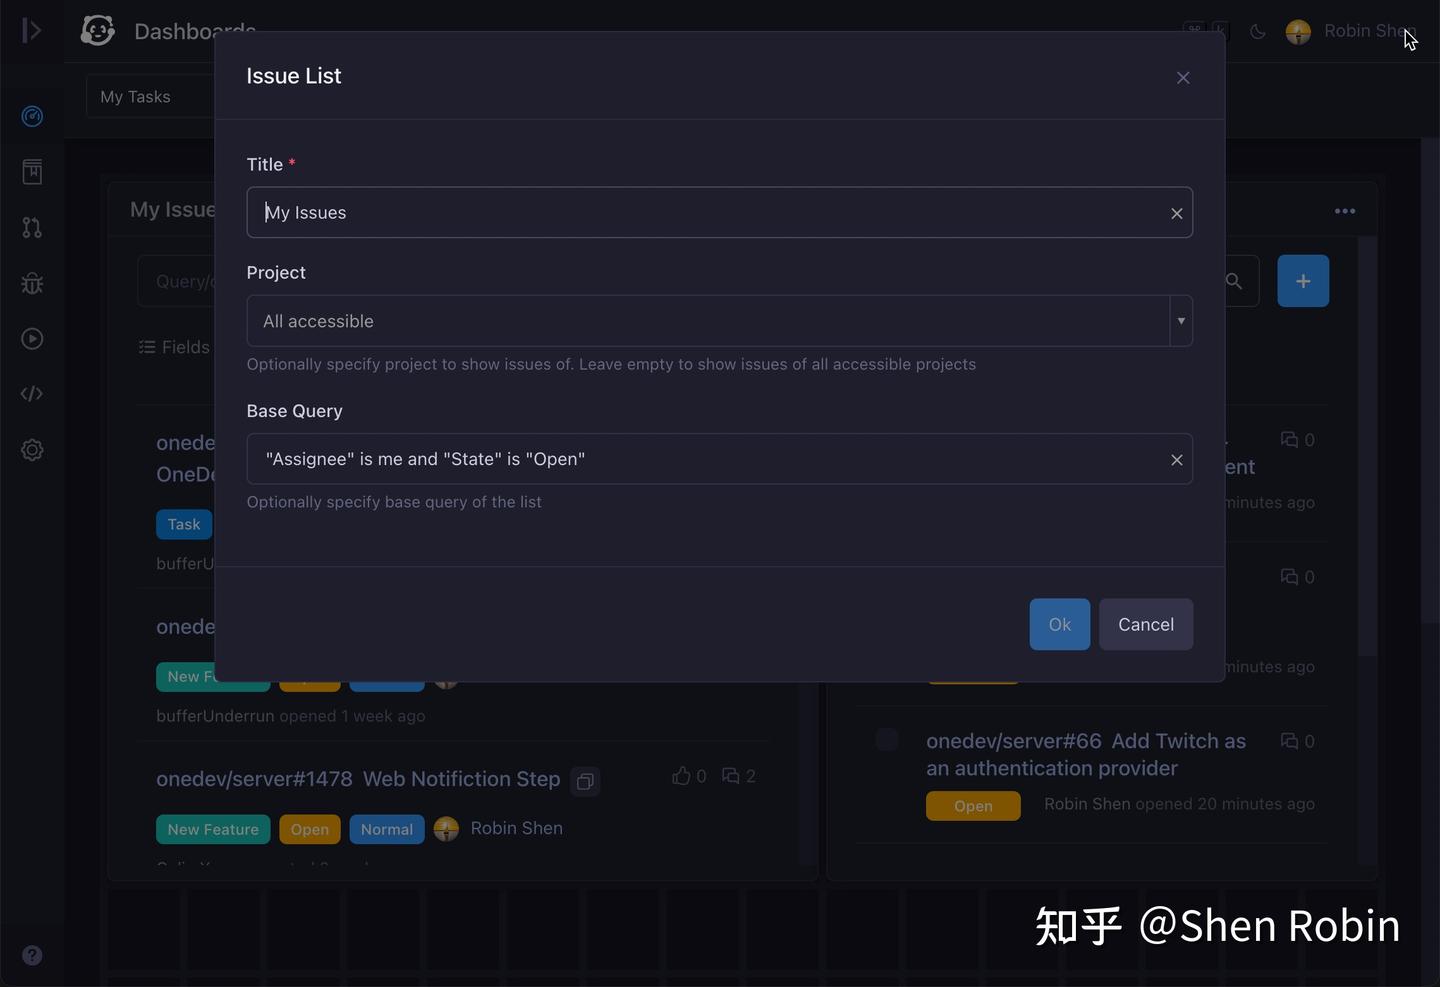Image resolution: width=1440 pixels, height=987 pixels.
Task: Click the New Feature badge on issue #1478
Action: point(213,829)
